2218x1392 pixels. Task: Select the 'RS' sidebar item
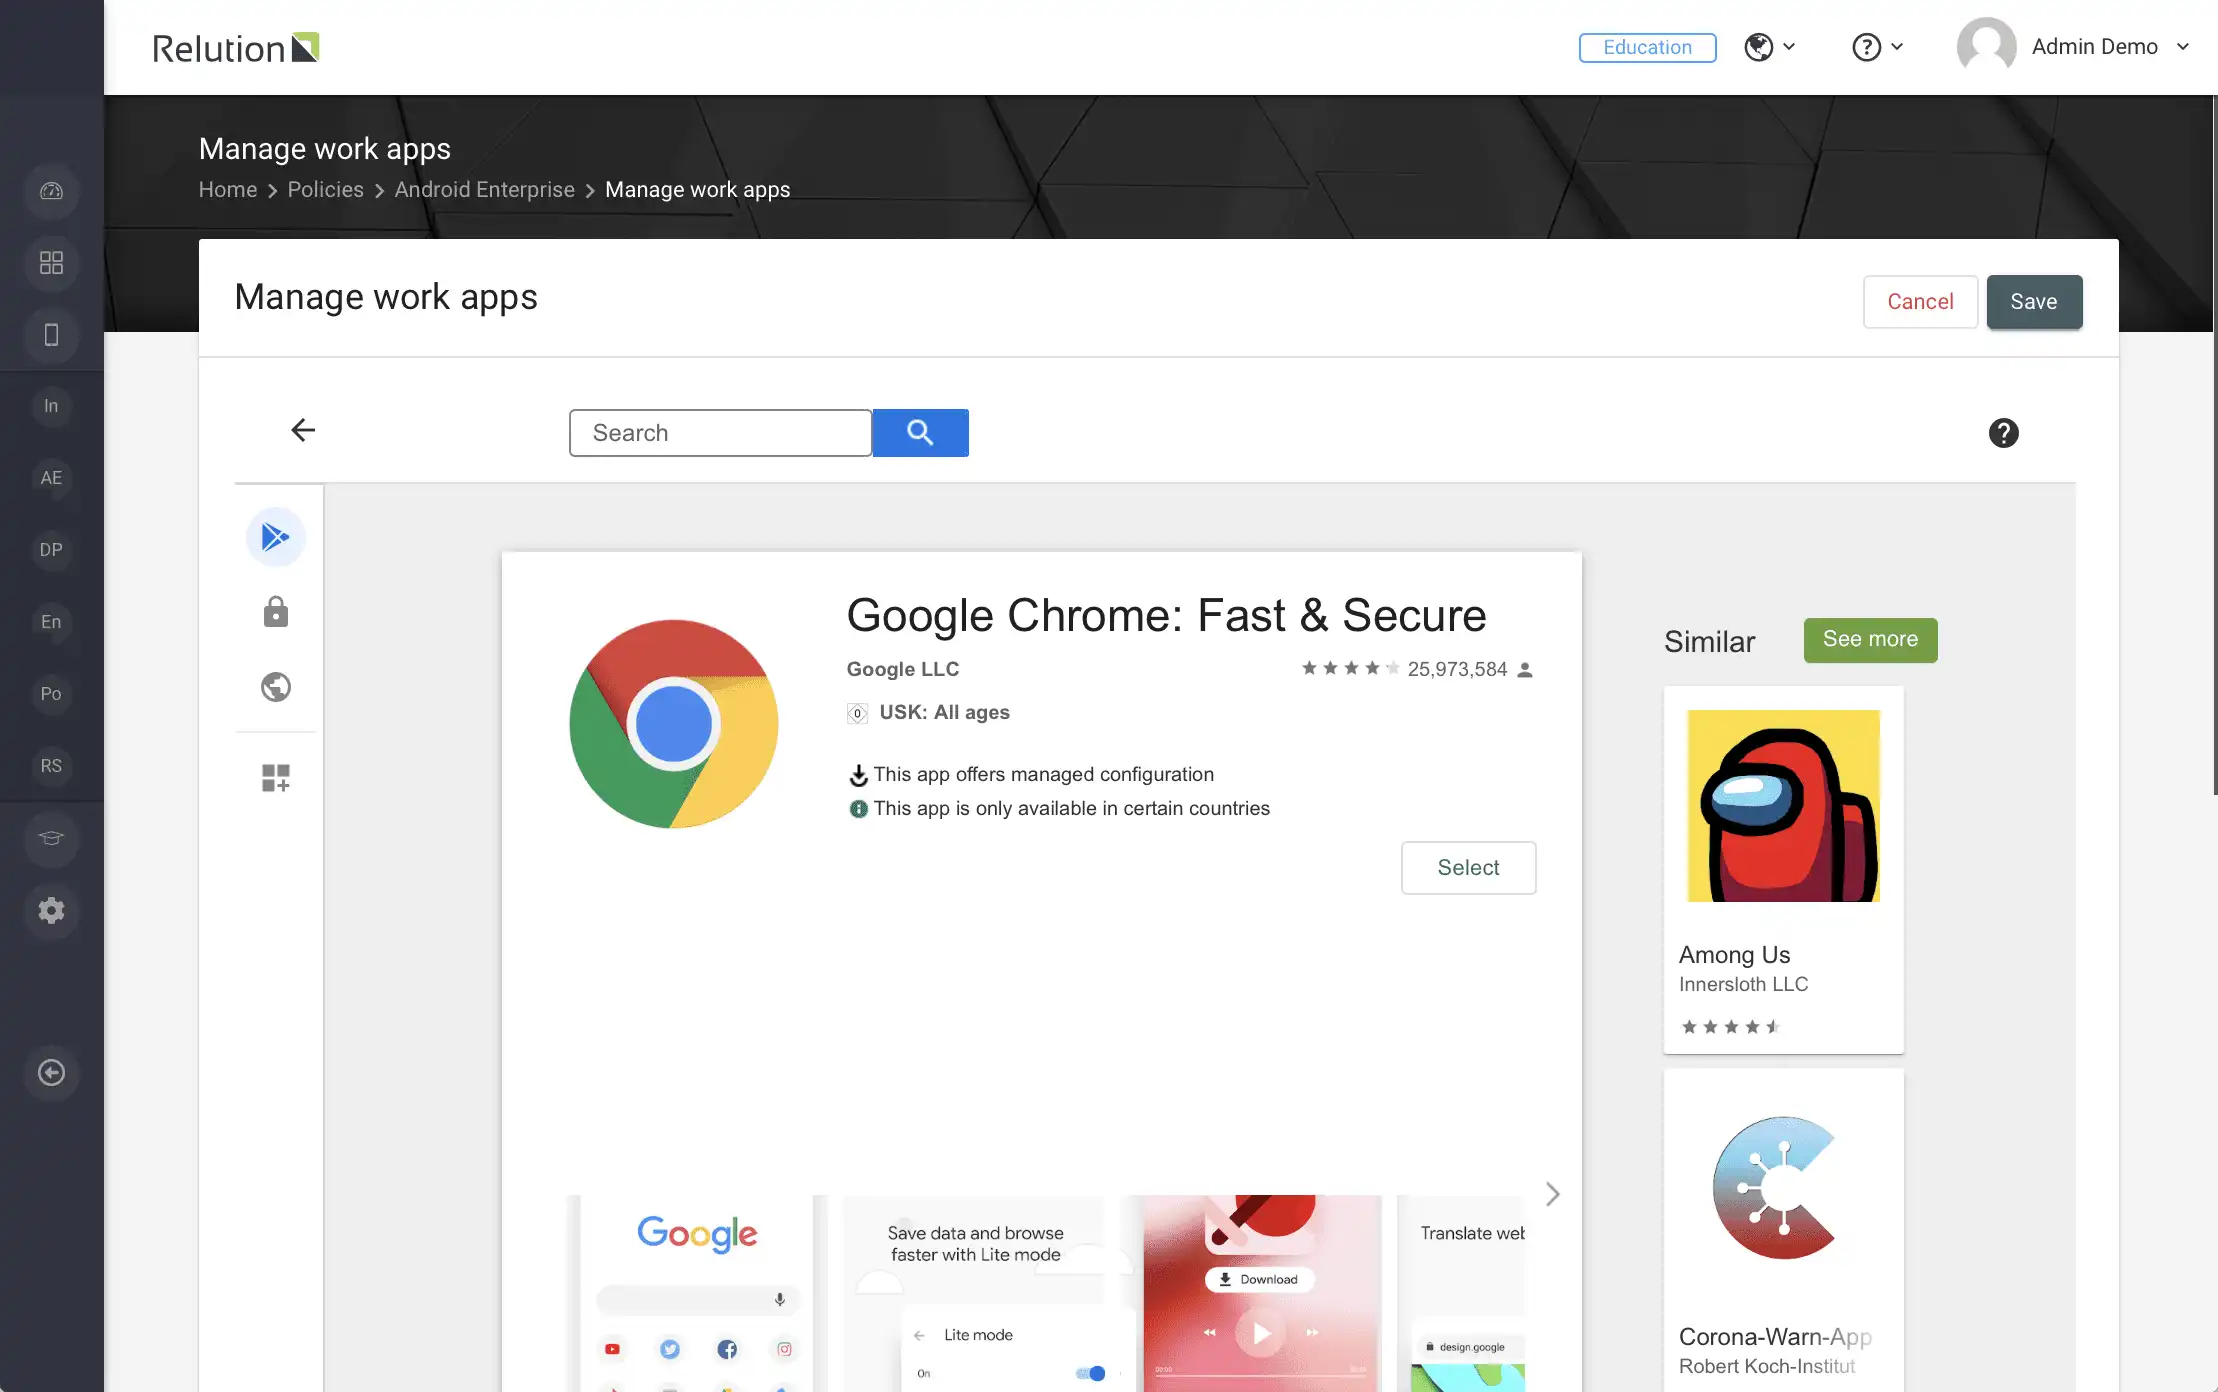point(51,766)
